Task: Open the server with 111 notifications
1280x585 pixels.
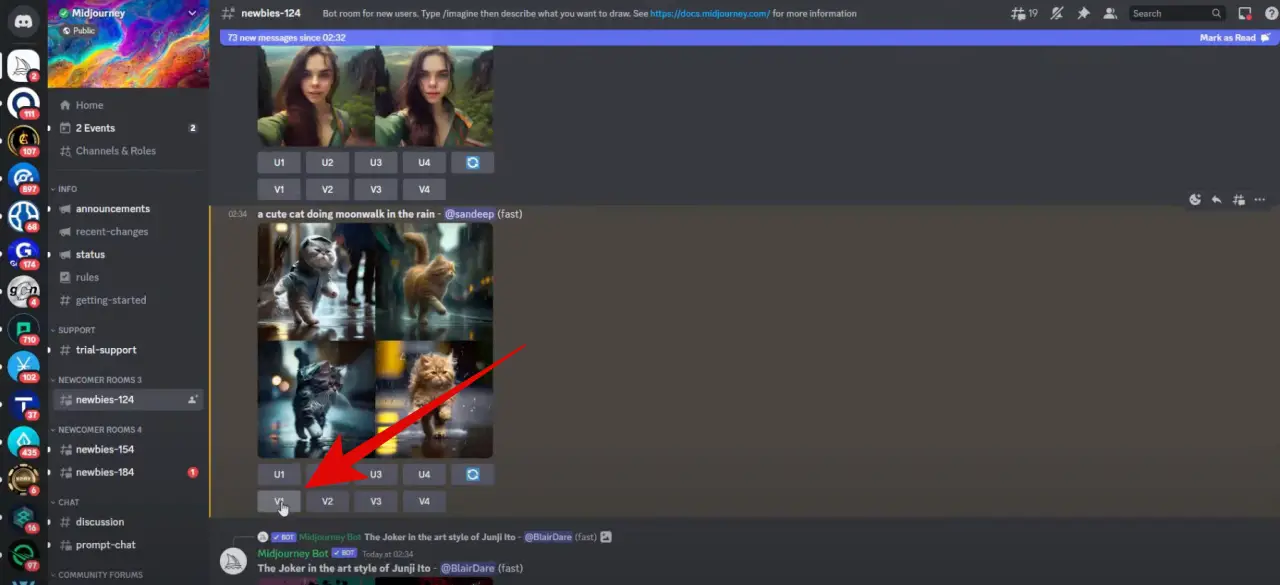Action: [23, 103]
